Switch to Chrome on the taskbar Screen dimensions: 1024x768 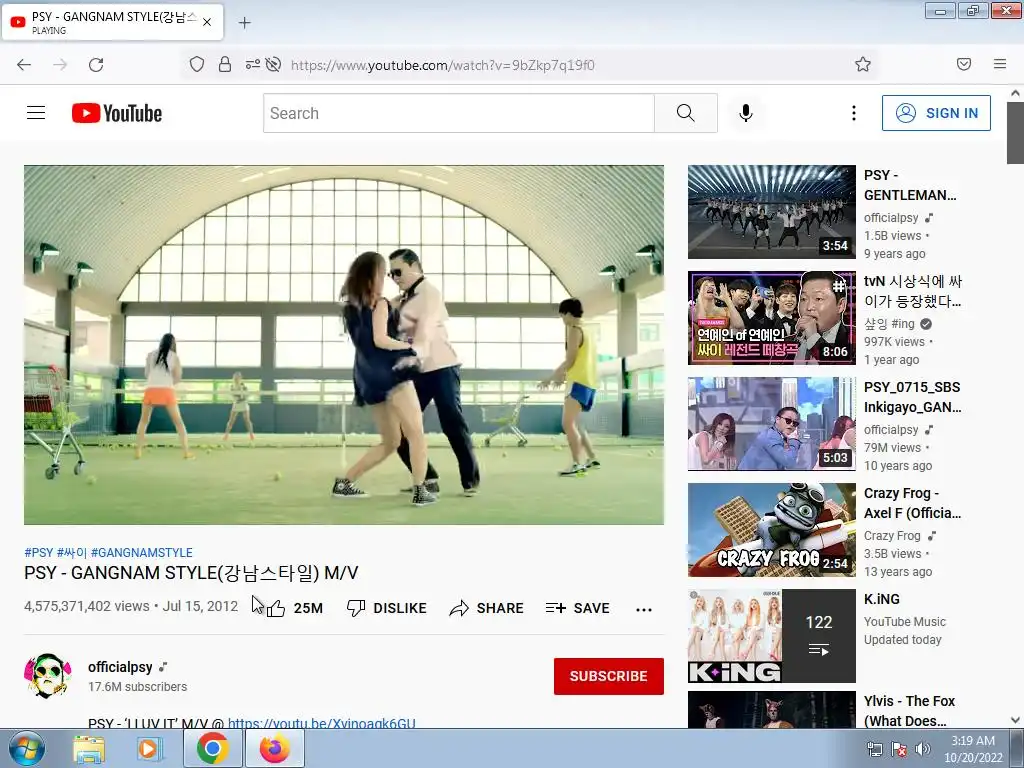click(x=212, y=748)
